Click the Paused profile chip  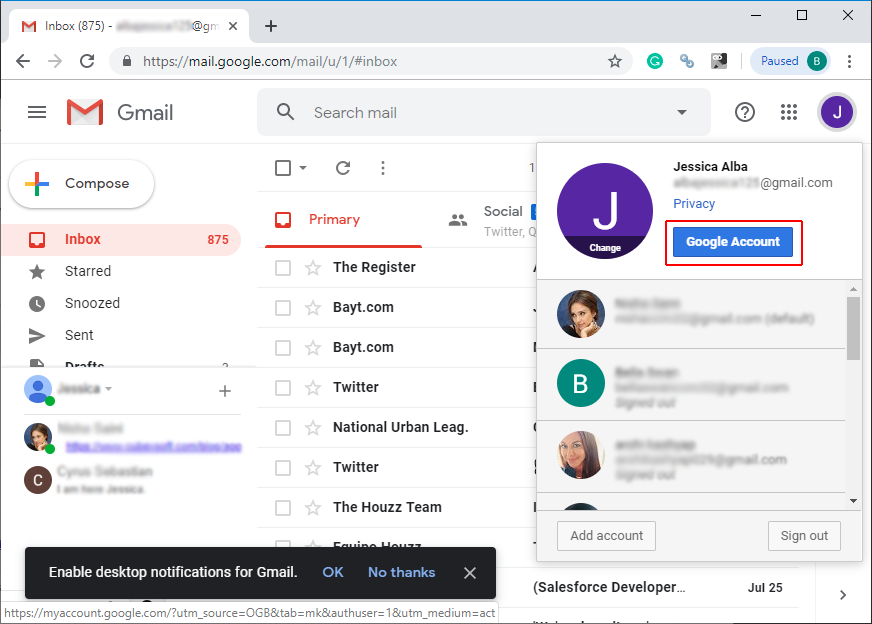click(790, 61)
